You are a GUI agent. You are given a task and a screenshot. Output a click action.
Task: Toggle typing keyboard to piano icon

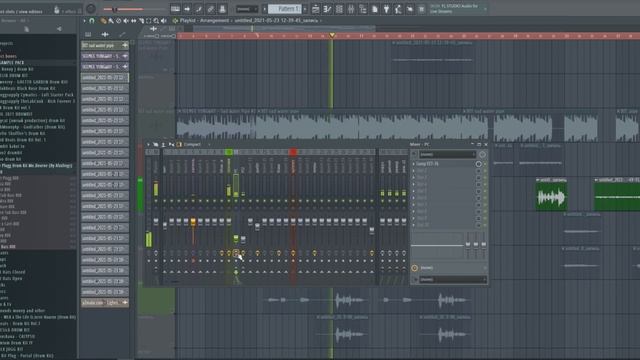coord(175,9)
